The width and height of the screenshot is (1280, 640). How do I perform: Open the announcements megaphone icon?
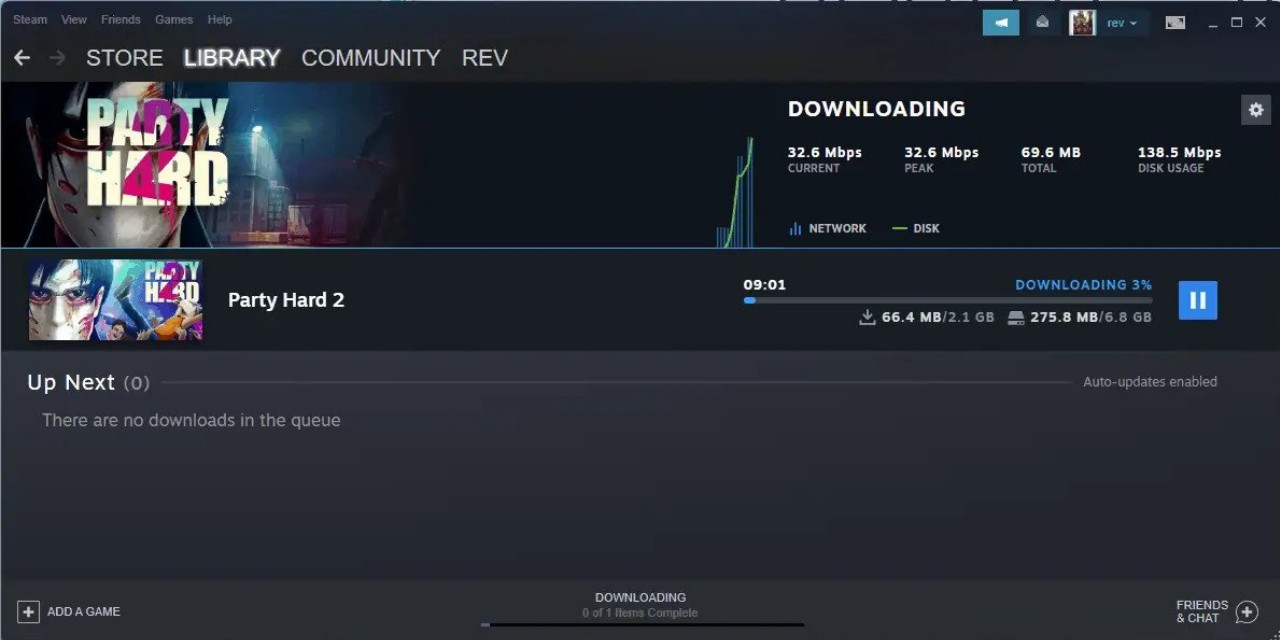[x=1001, y=22]
